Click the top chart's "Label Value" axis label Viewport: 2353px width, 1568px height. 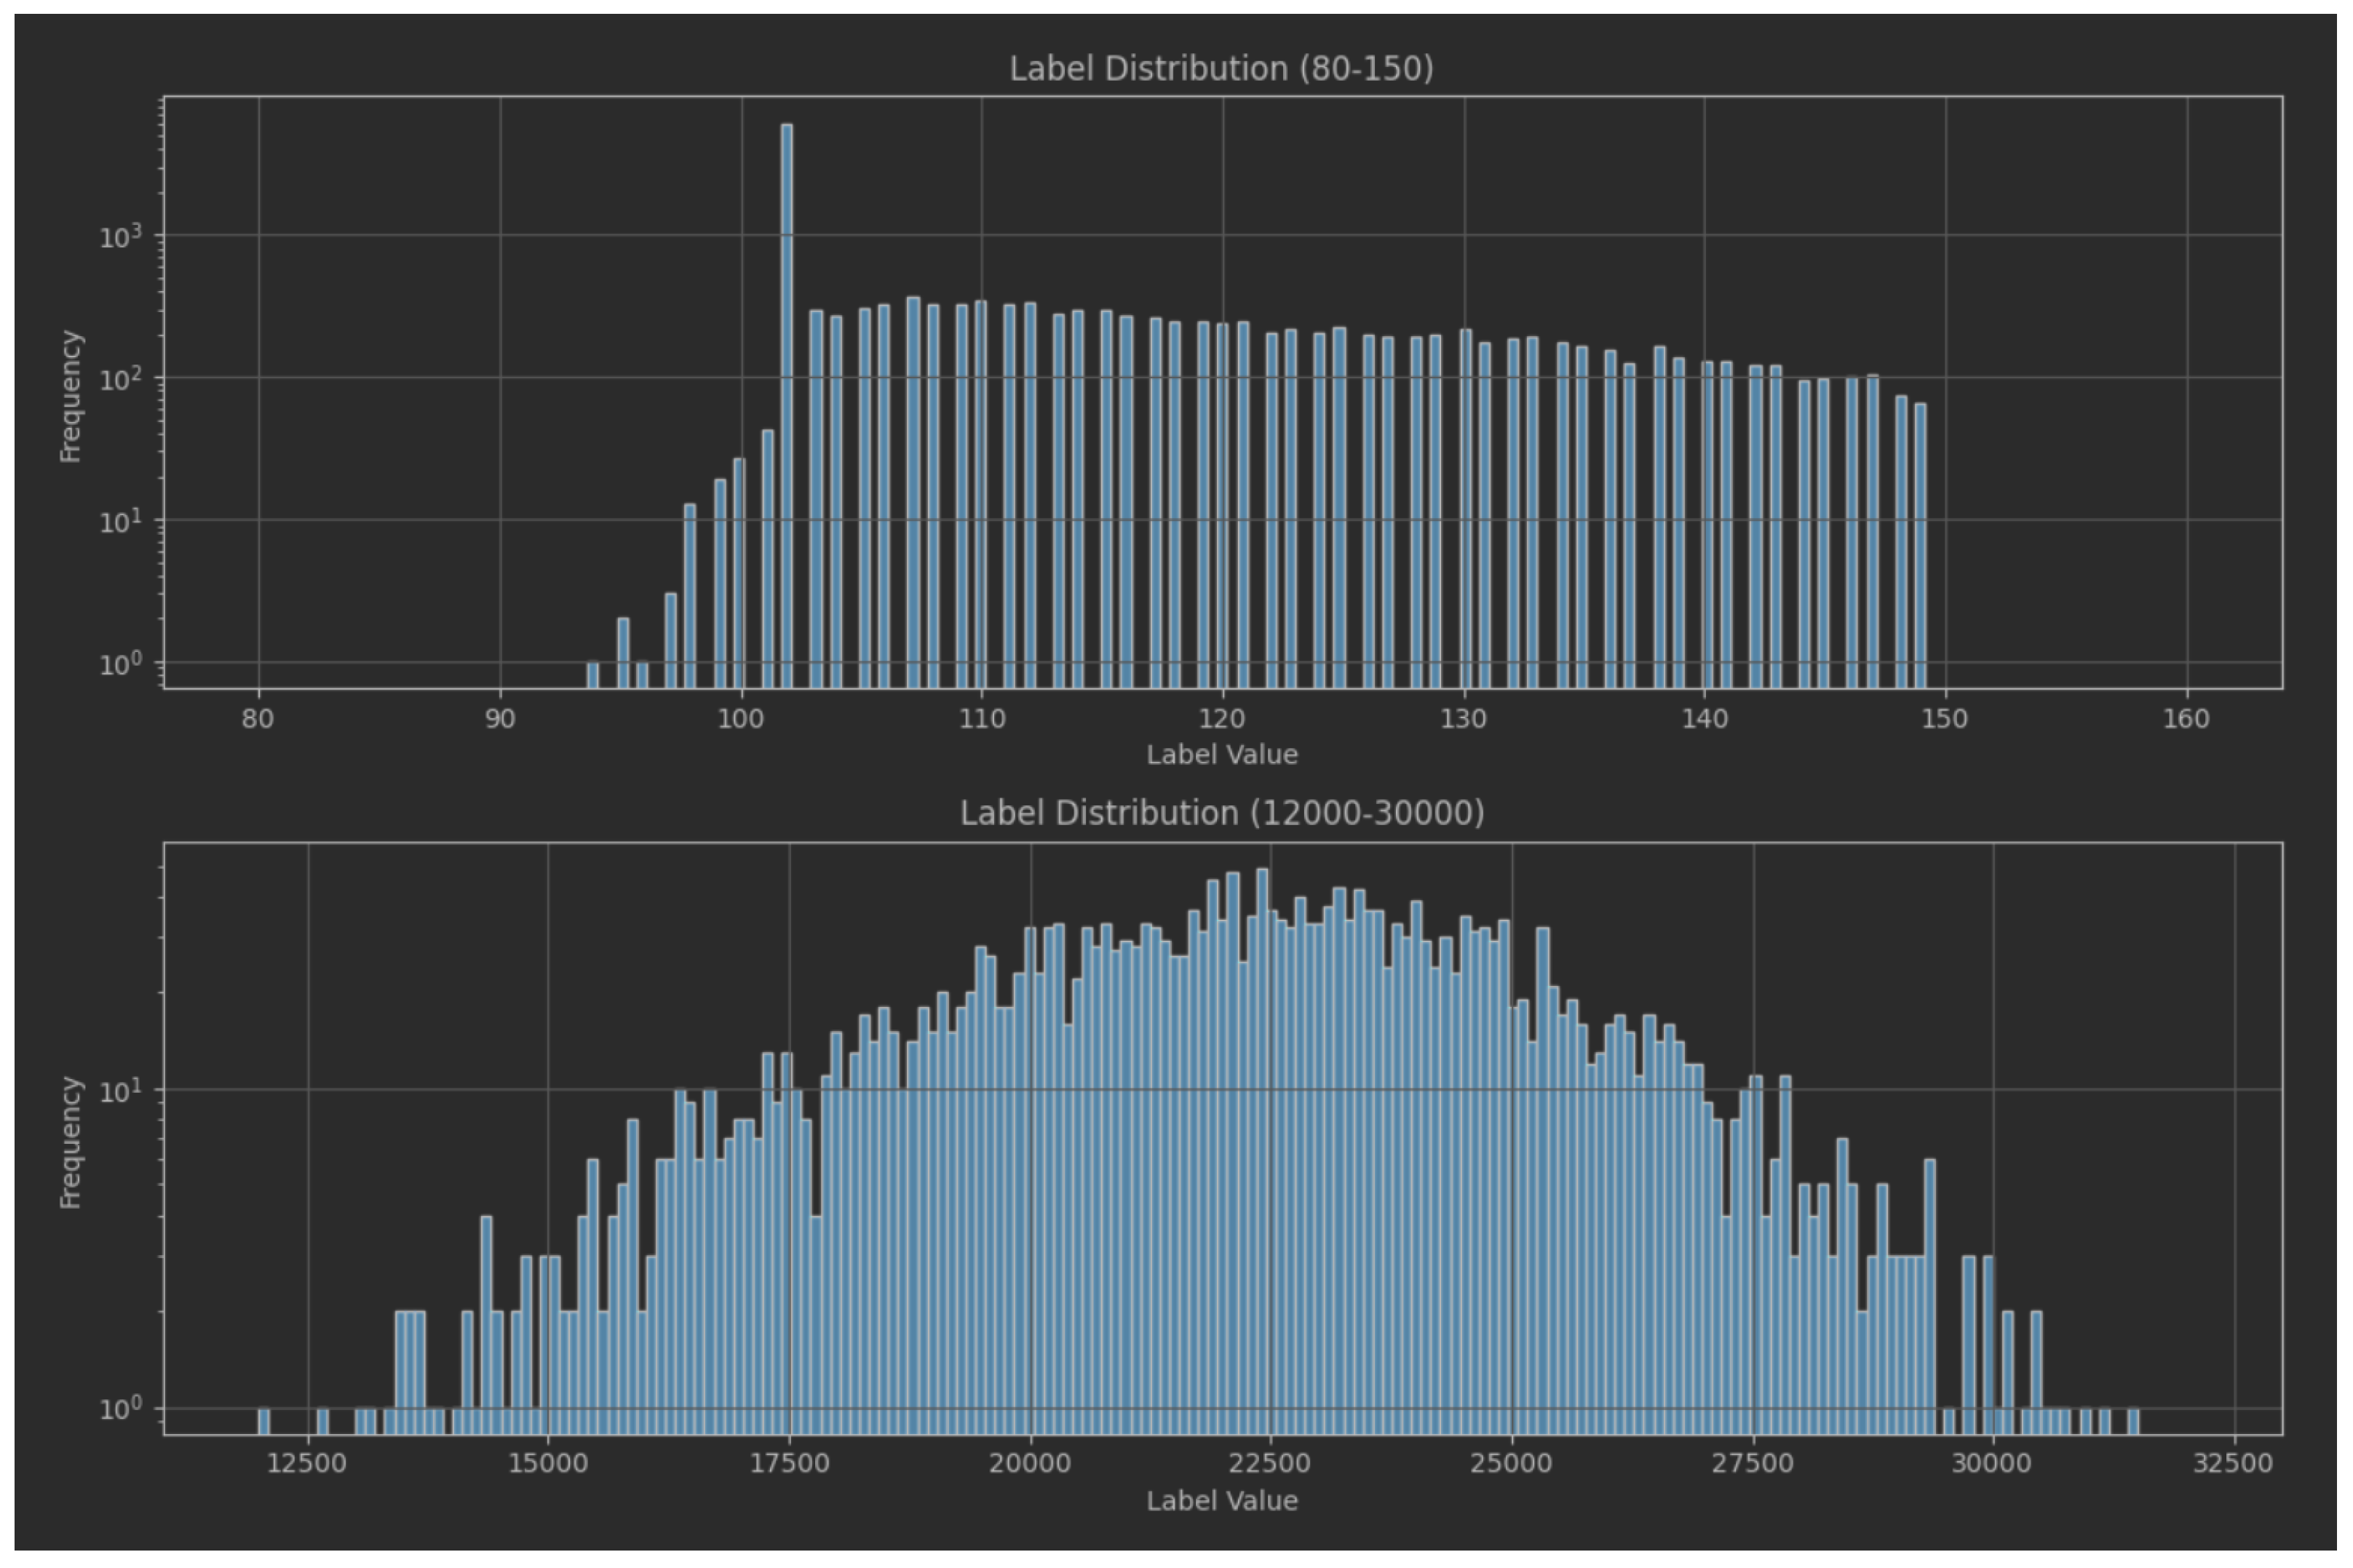tap(1221, 755)
